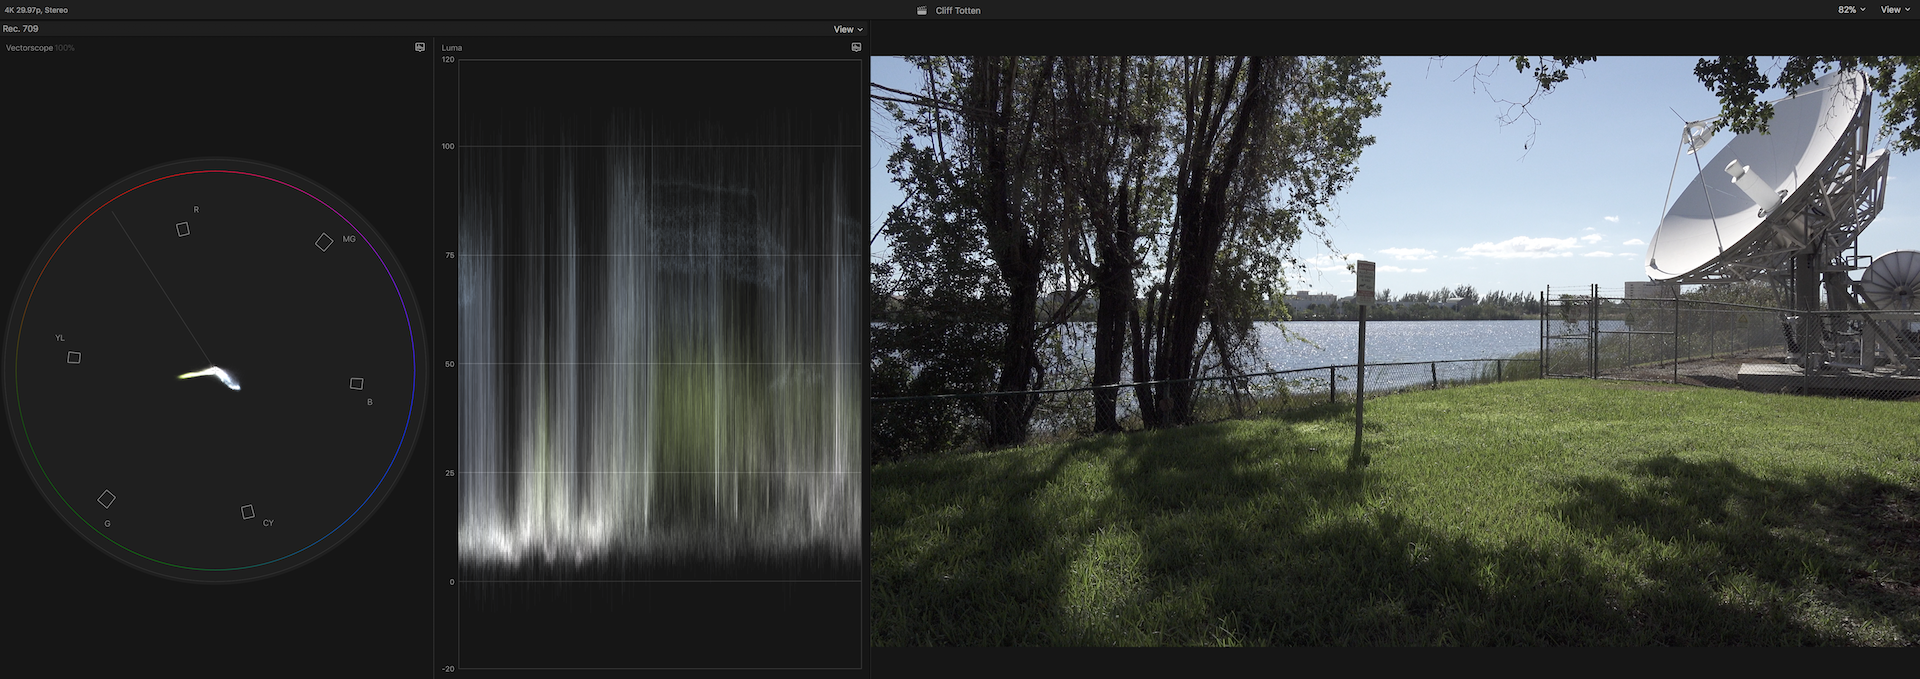Click the green G target box
Screen dimensions: 1920x679
(106, 499)
